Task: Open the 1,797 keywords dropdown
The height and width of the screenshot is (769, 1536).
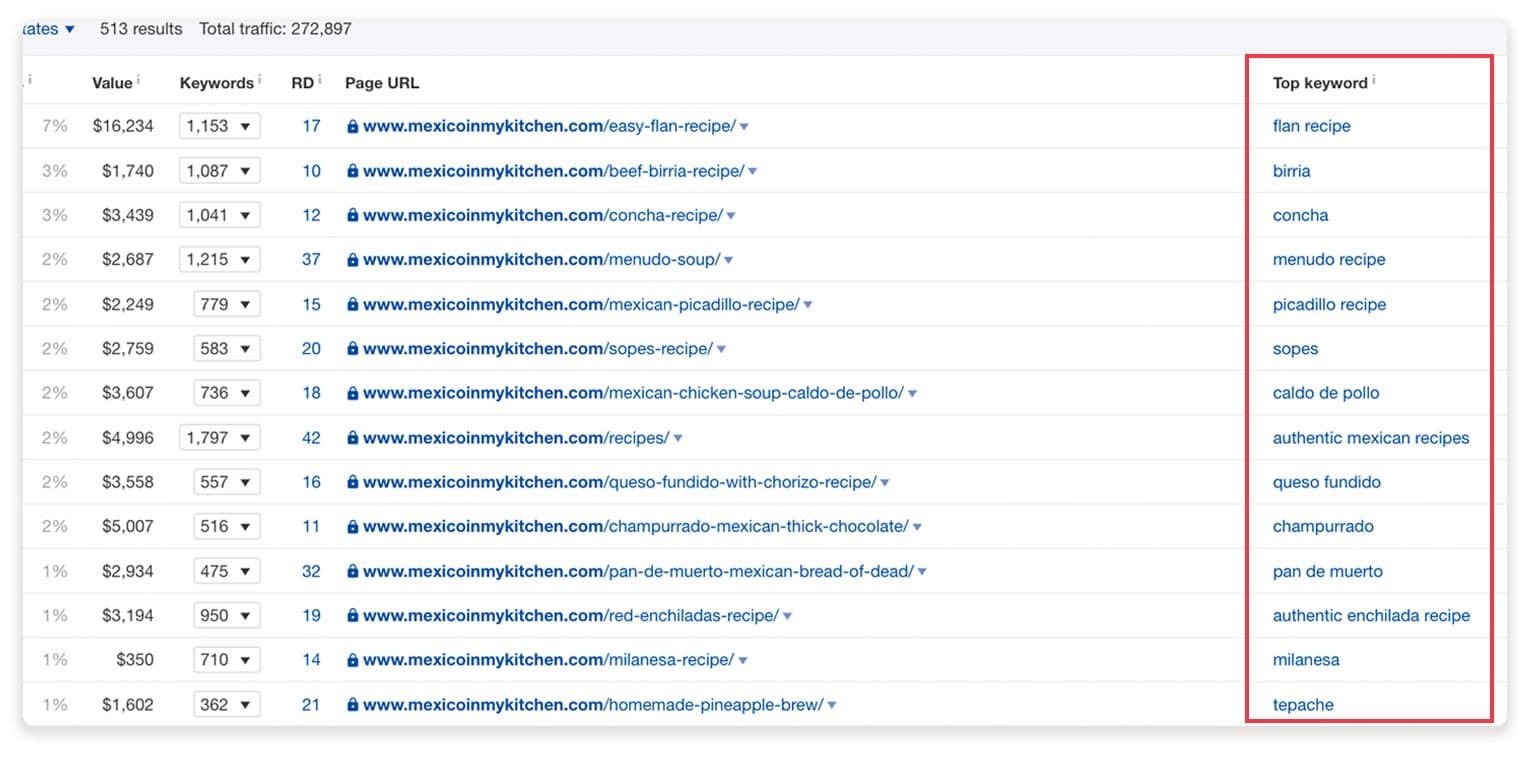Action: pos(220,437)
